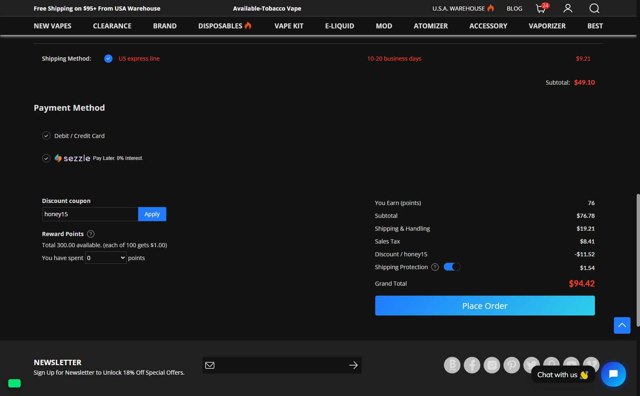Click the Chat with us bubble
The height and width of the screenshot is (396, 640).
562,375
